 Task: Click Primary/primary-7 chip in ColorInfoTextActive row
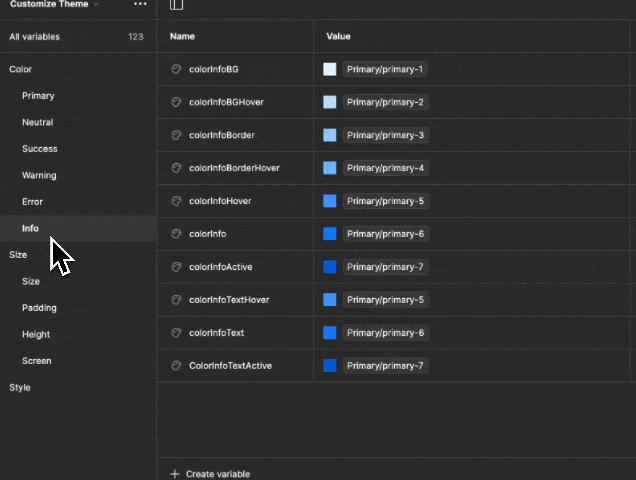pos(385,366)
